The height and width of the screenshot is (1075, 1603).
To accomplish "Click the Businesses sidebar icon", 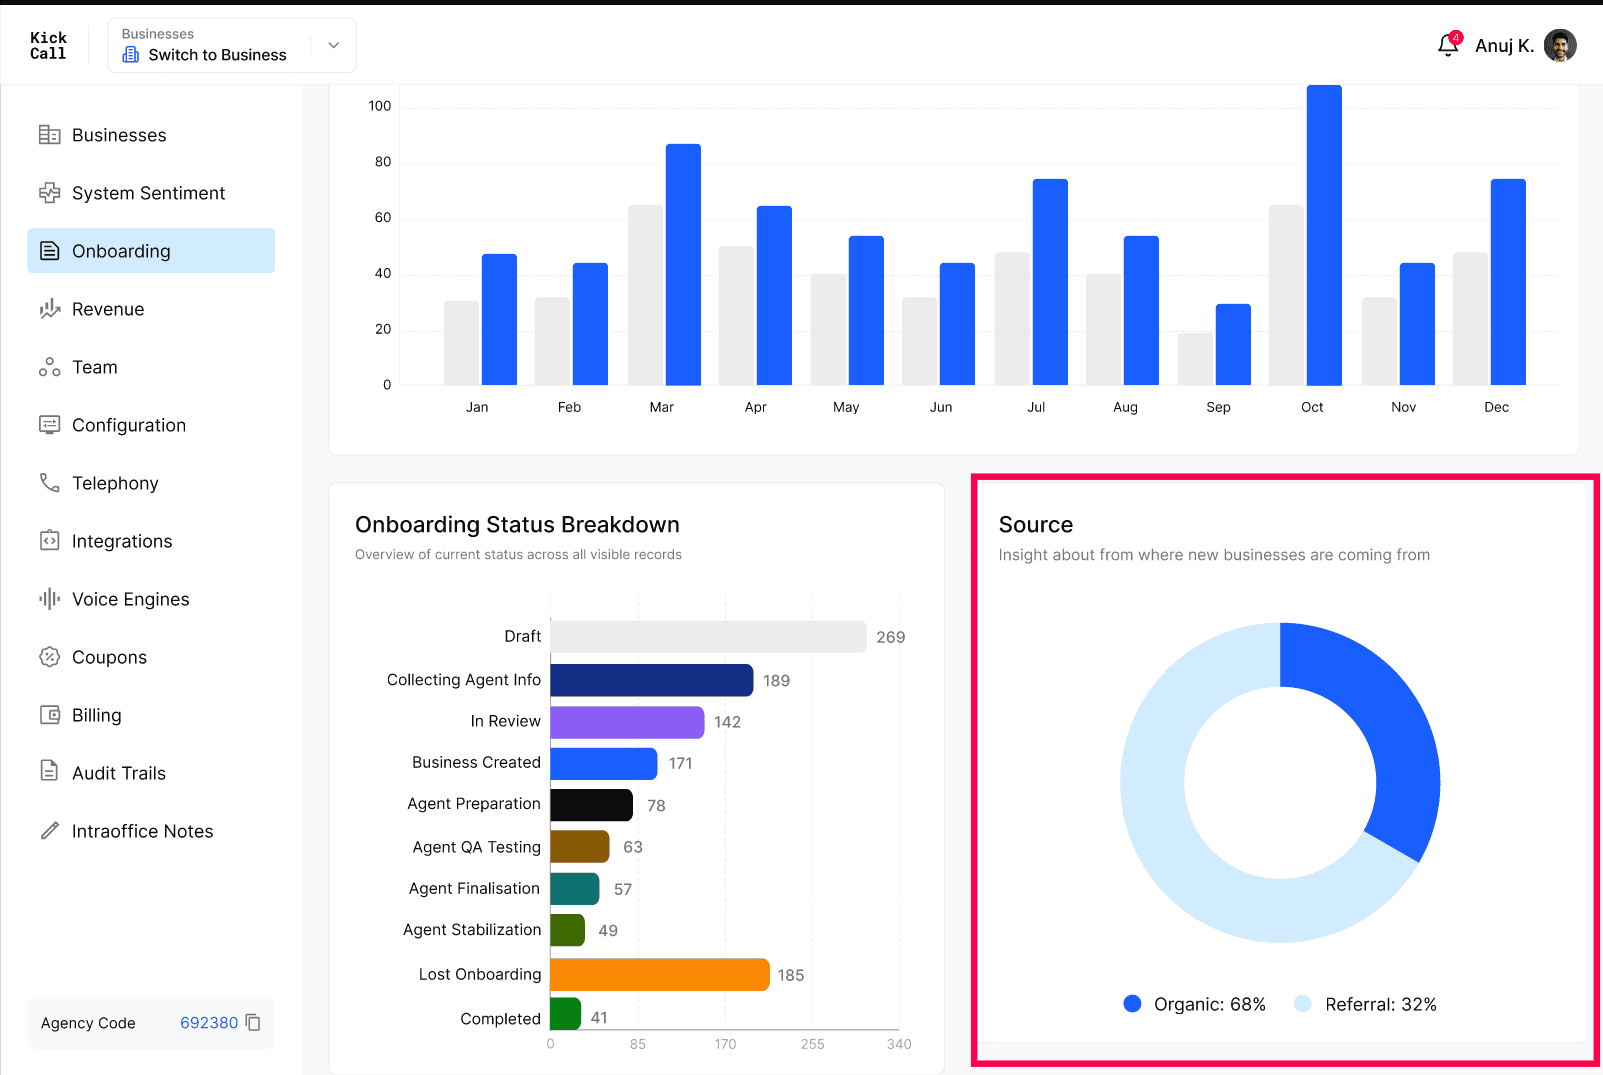I will 49,135.
